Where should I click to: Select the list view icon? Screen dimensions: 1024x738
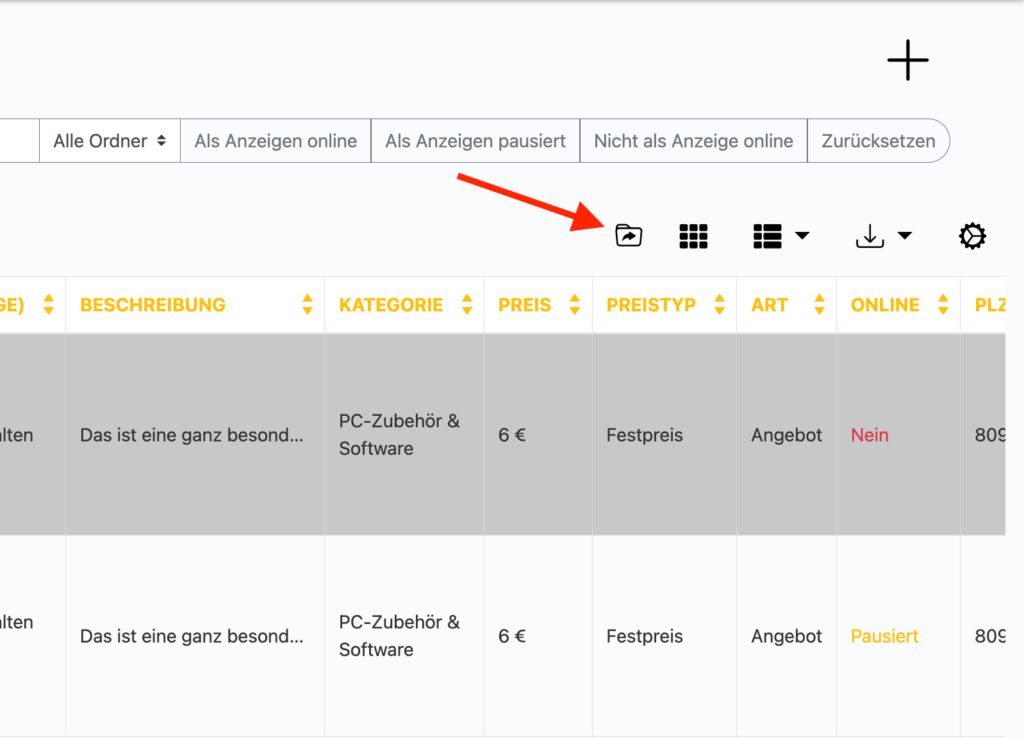pyautogui.click(x=767, y=236)
